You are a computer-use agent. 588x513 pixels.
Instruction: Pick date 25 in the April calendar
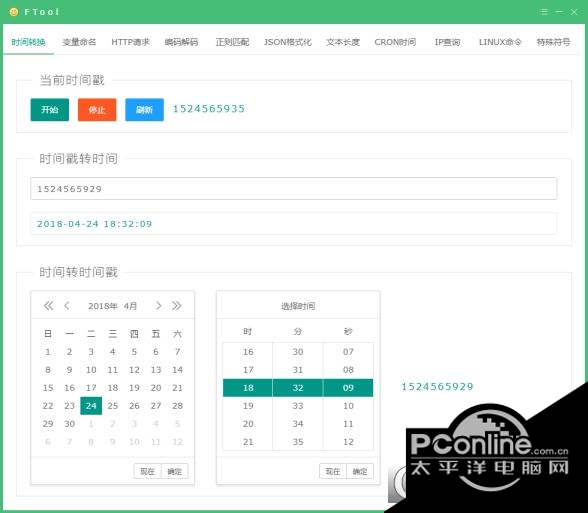[x=112, y=406]
